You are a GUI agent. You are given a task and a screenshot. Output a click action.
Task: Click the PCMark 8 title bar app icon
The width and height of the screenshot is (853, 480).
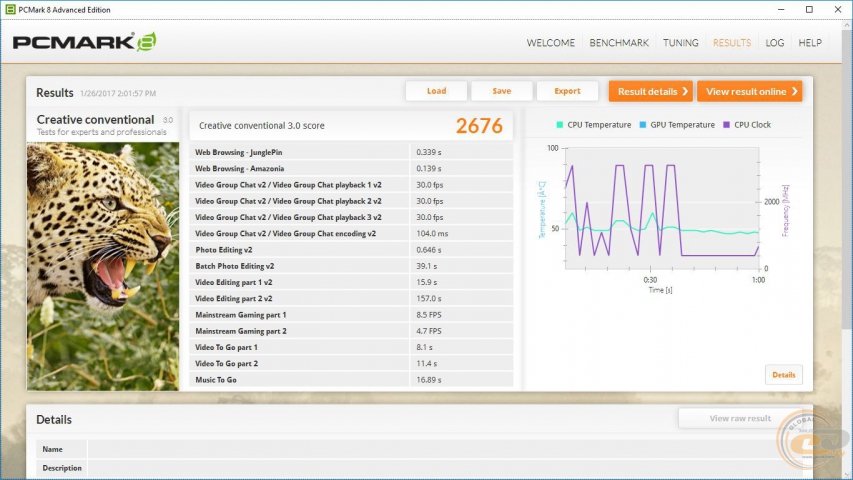click(9, 9)
